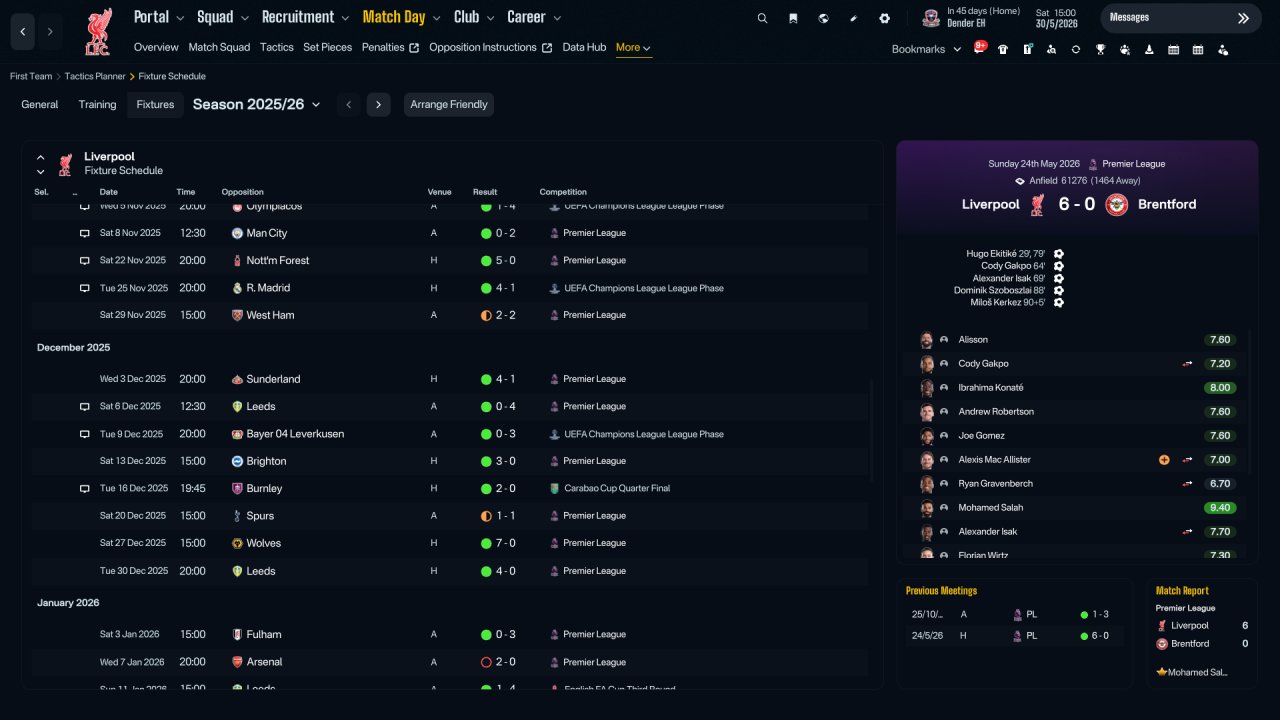This screenshot has width=1280, height=720.
Task: Go forward using the right navigation arrow
Action: pyautogui.click(x=50, y=32)
